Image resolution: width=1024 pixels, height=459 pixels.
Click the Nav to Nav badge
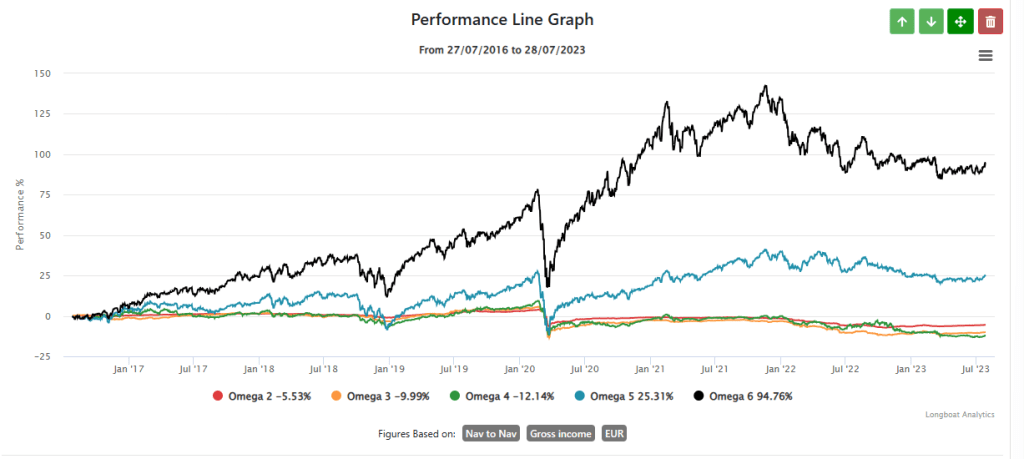coord(491,434)
